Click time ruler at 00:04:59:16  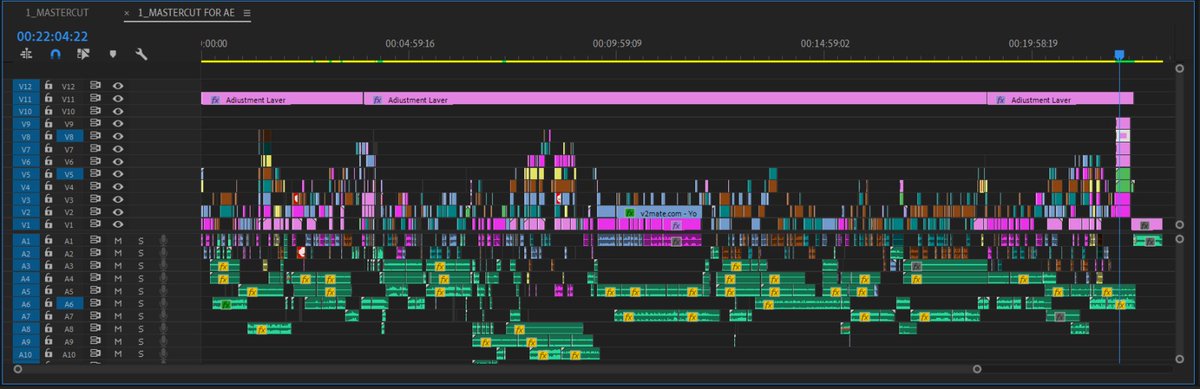410,44
